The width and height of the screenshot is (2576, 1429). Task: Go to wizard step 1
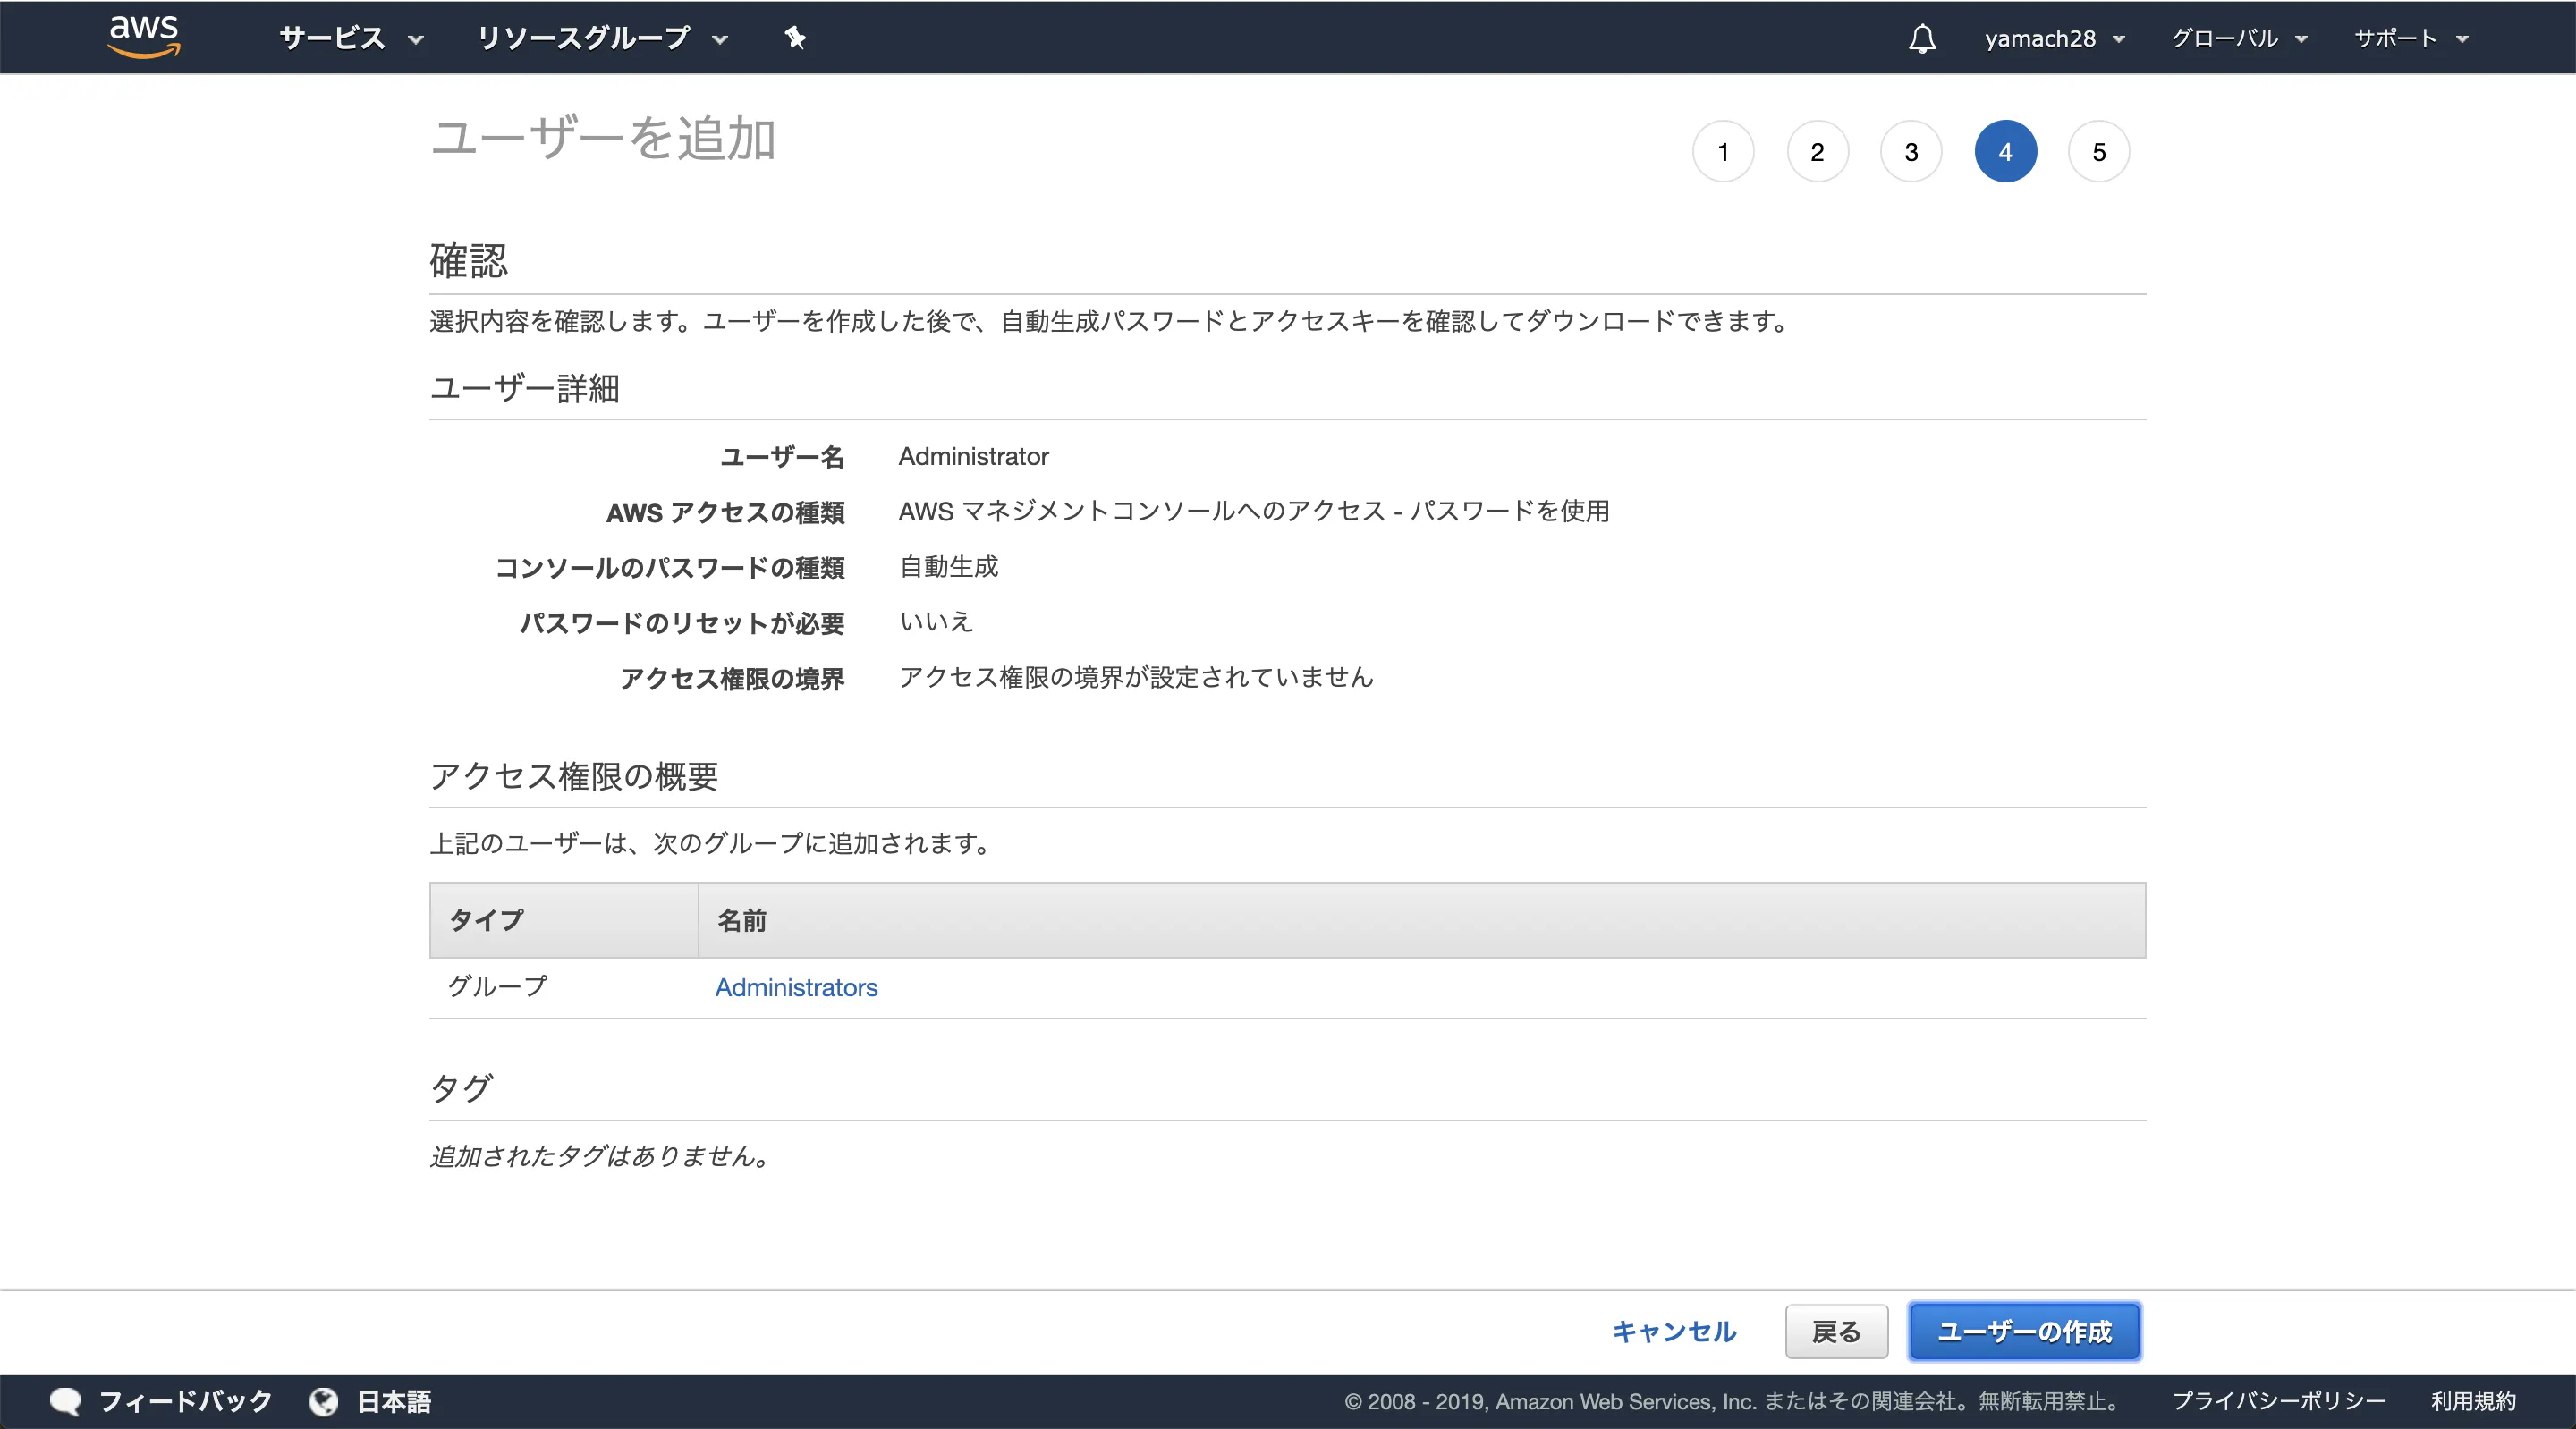(x=1723, y=152)
